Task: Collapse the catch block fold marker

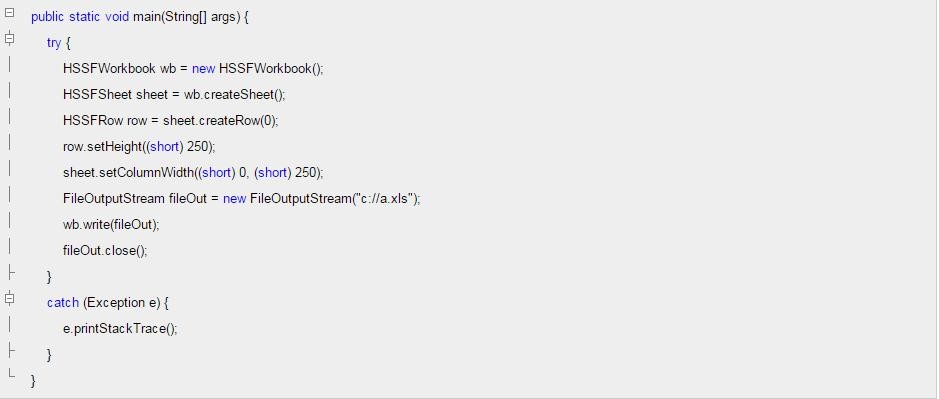Action: pyautogui.click(x=9, y=298)
